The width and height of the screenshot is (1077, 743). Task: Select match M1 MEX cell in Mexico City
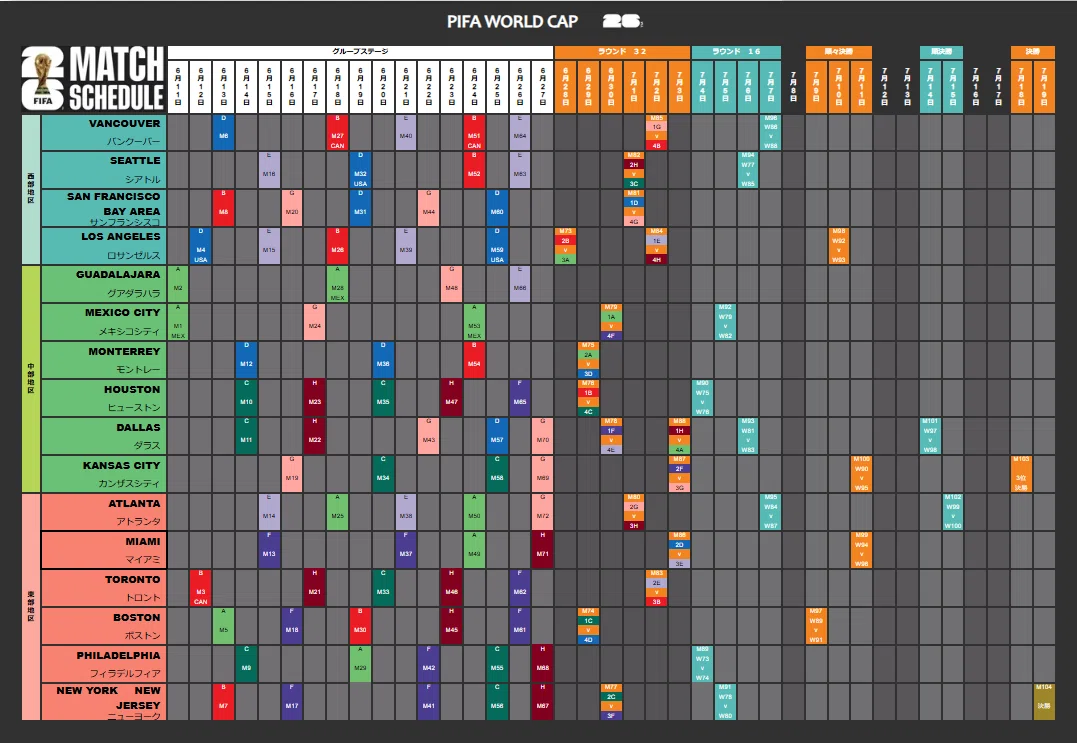coord(178,321)
